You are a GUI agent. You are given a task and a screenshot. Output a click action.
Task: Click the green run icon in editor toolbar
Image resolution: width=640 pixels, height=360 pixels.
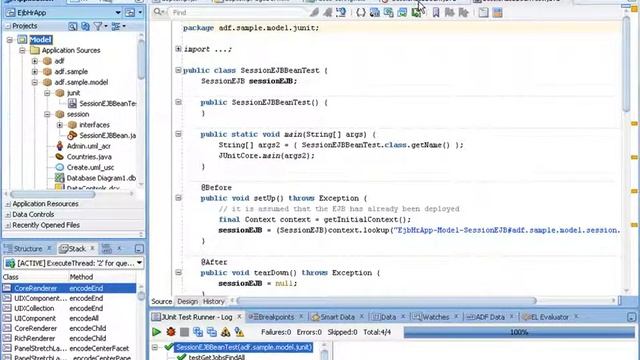tap(416, 13)
